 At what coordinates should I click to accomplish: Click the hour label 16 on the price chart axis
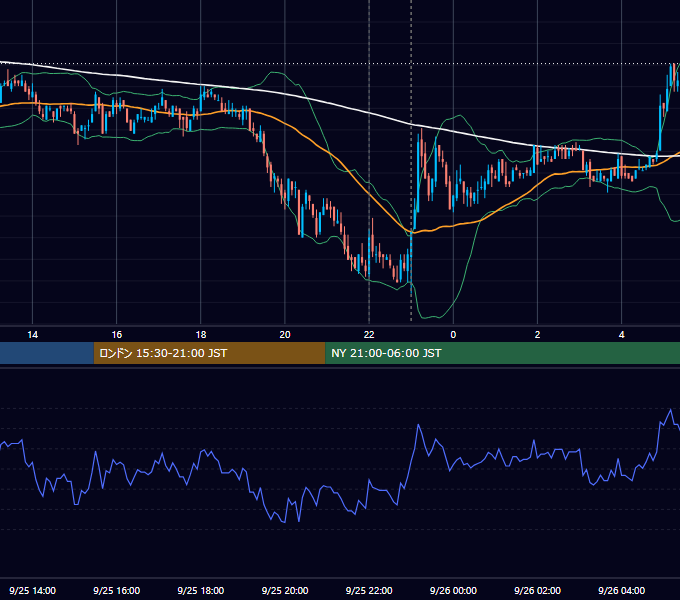tap(117, 335)
